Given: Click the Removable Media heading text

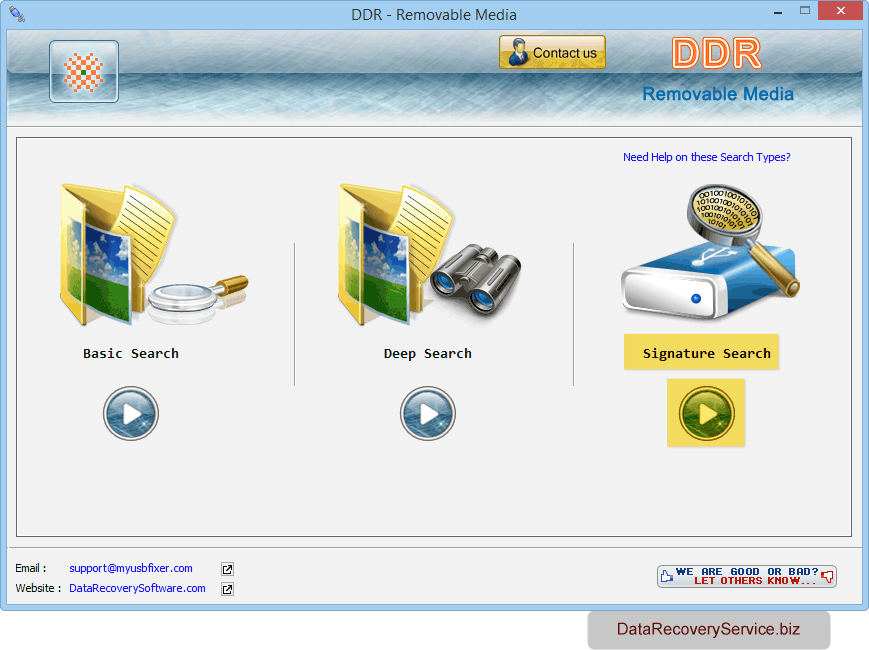Looking at the screenshot, I should (x=718, y=94).
